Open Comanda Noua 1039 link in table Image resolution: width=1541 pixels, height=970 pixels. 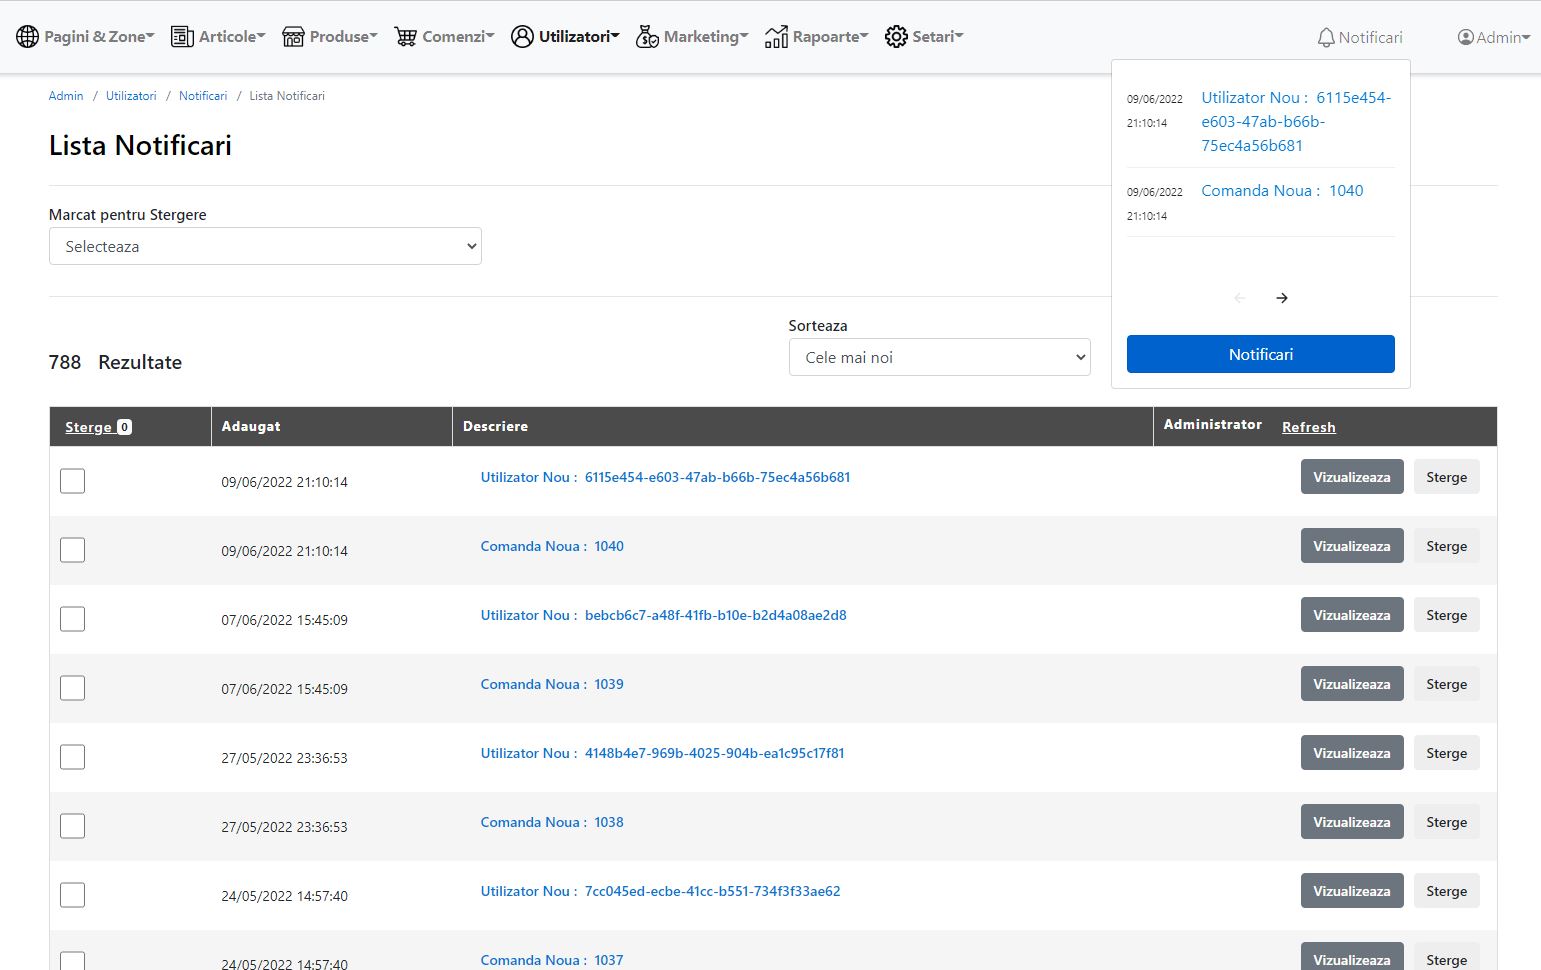coord(552,684)
